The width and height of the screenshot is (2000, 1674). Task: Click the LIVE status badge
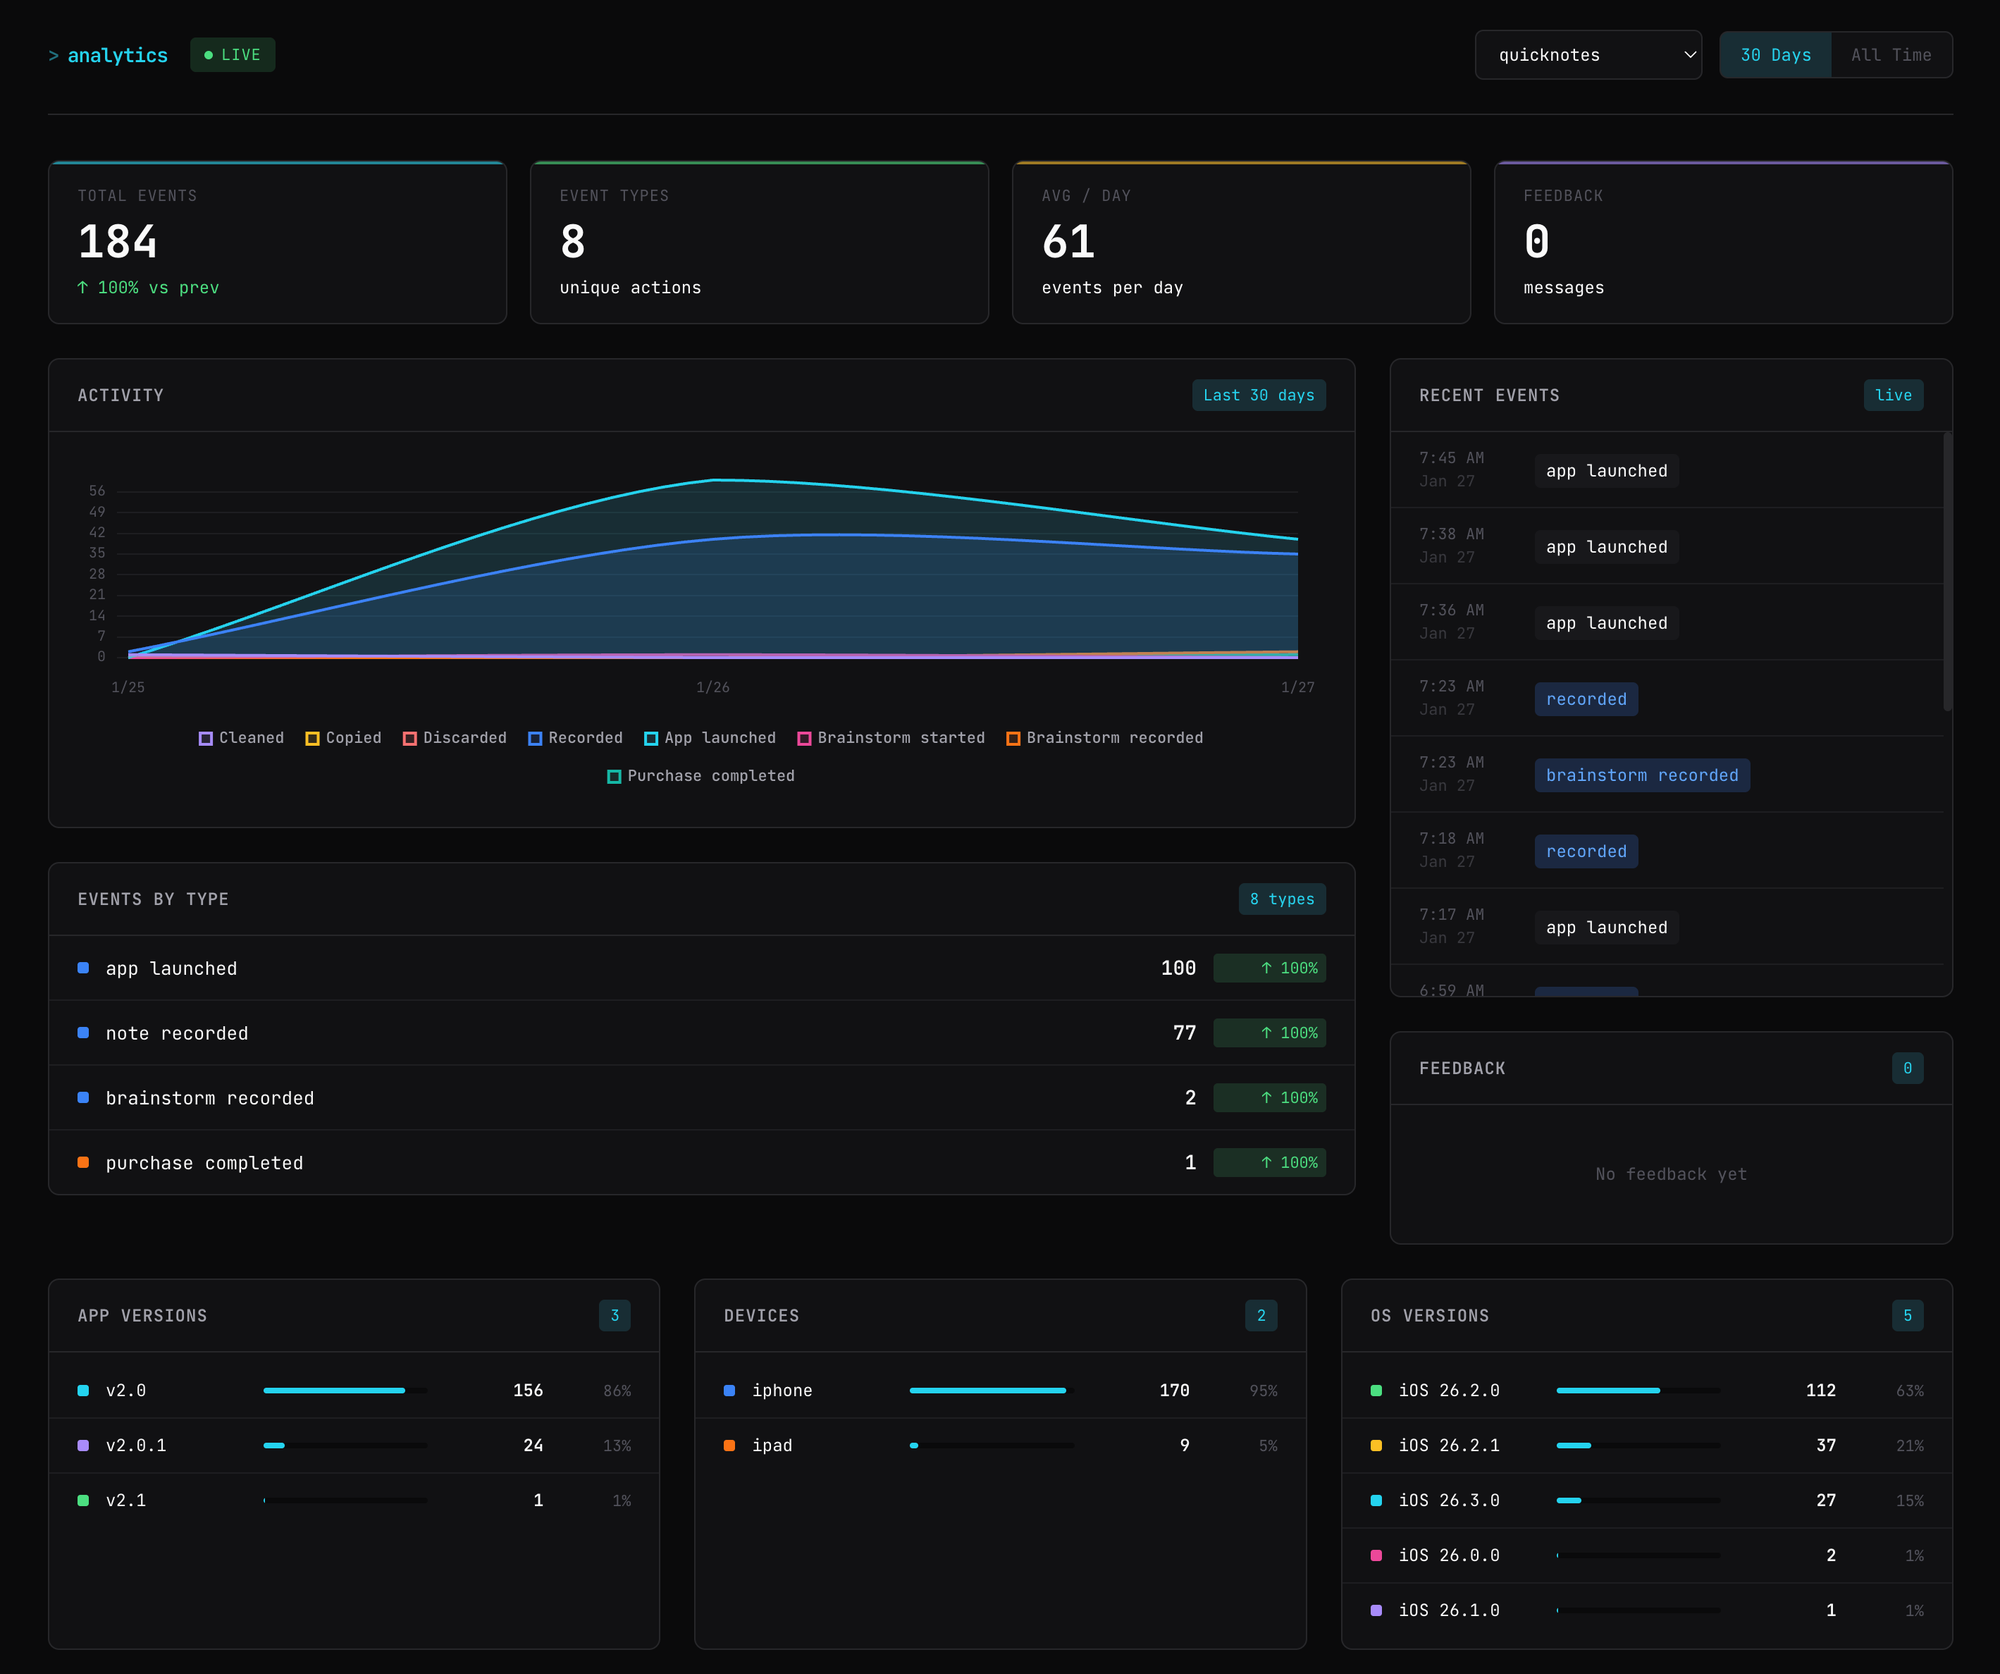point(232,55)
